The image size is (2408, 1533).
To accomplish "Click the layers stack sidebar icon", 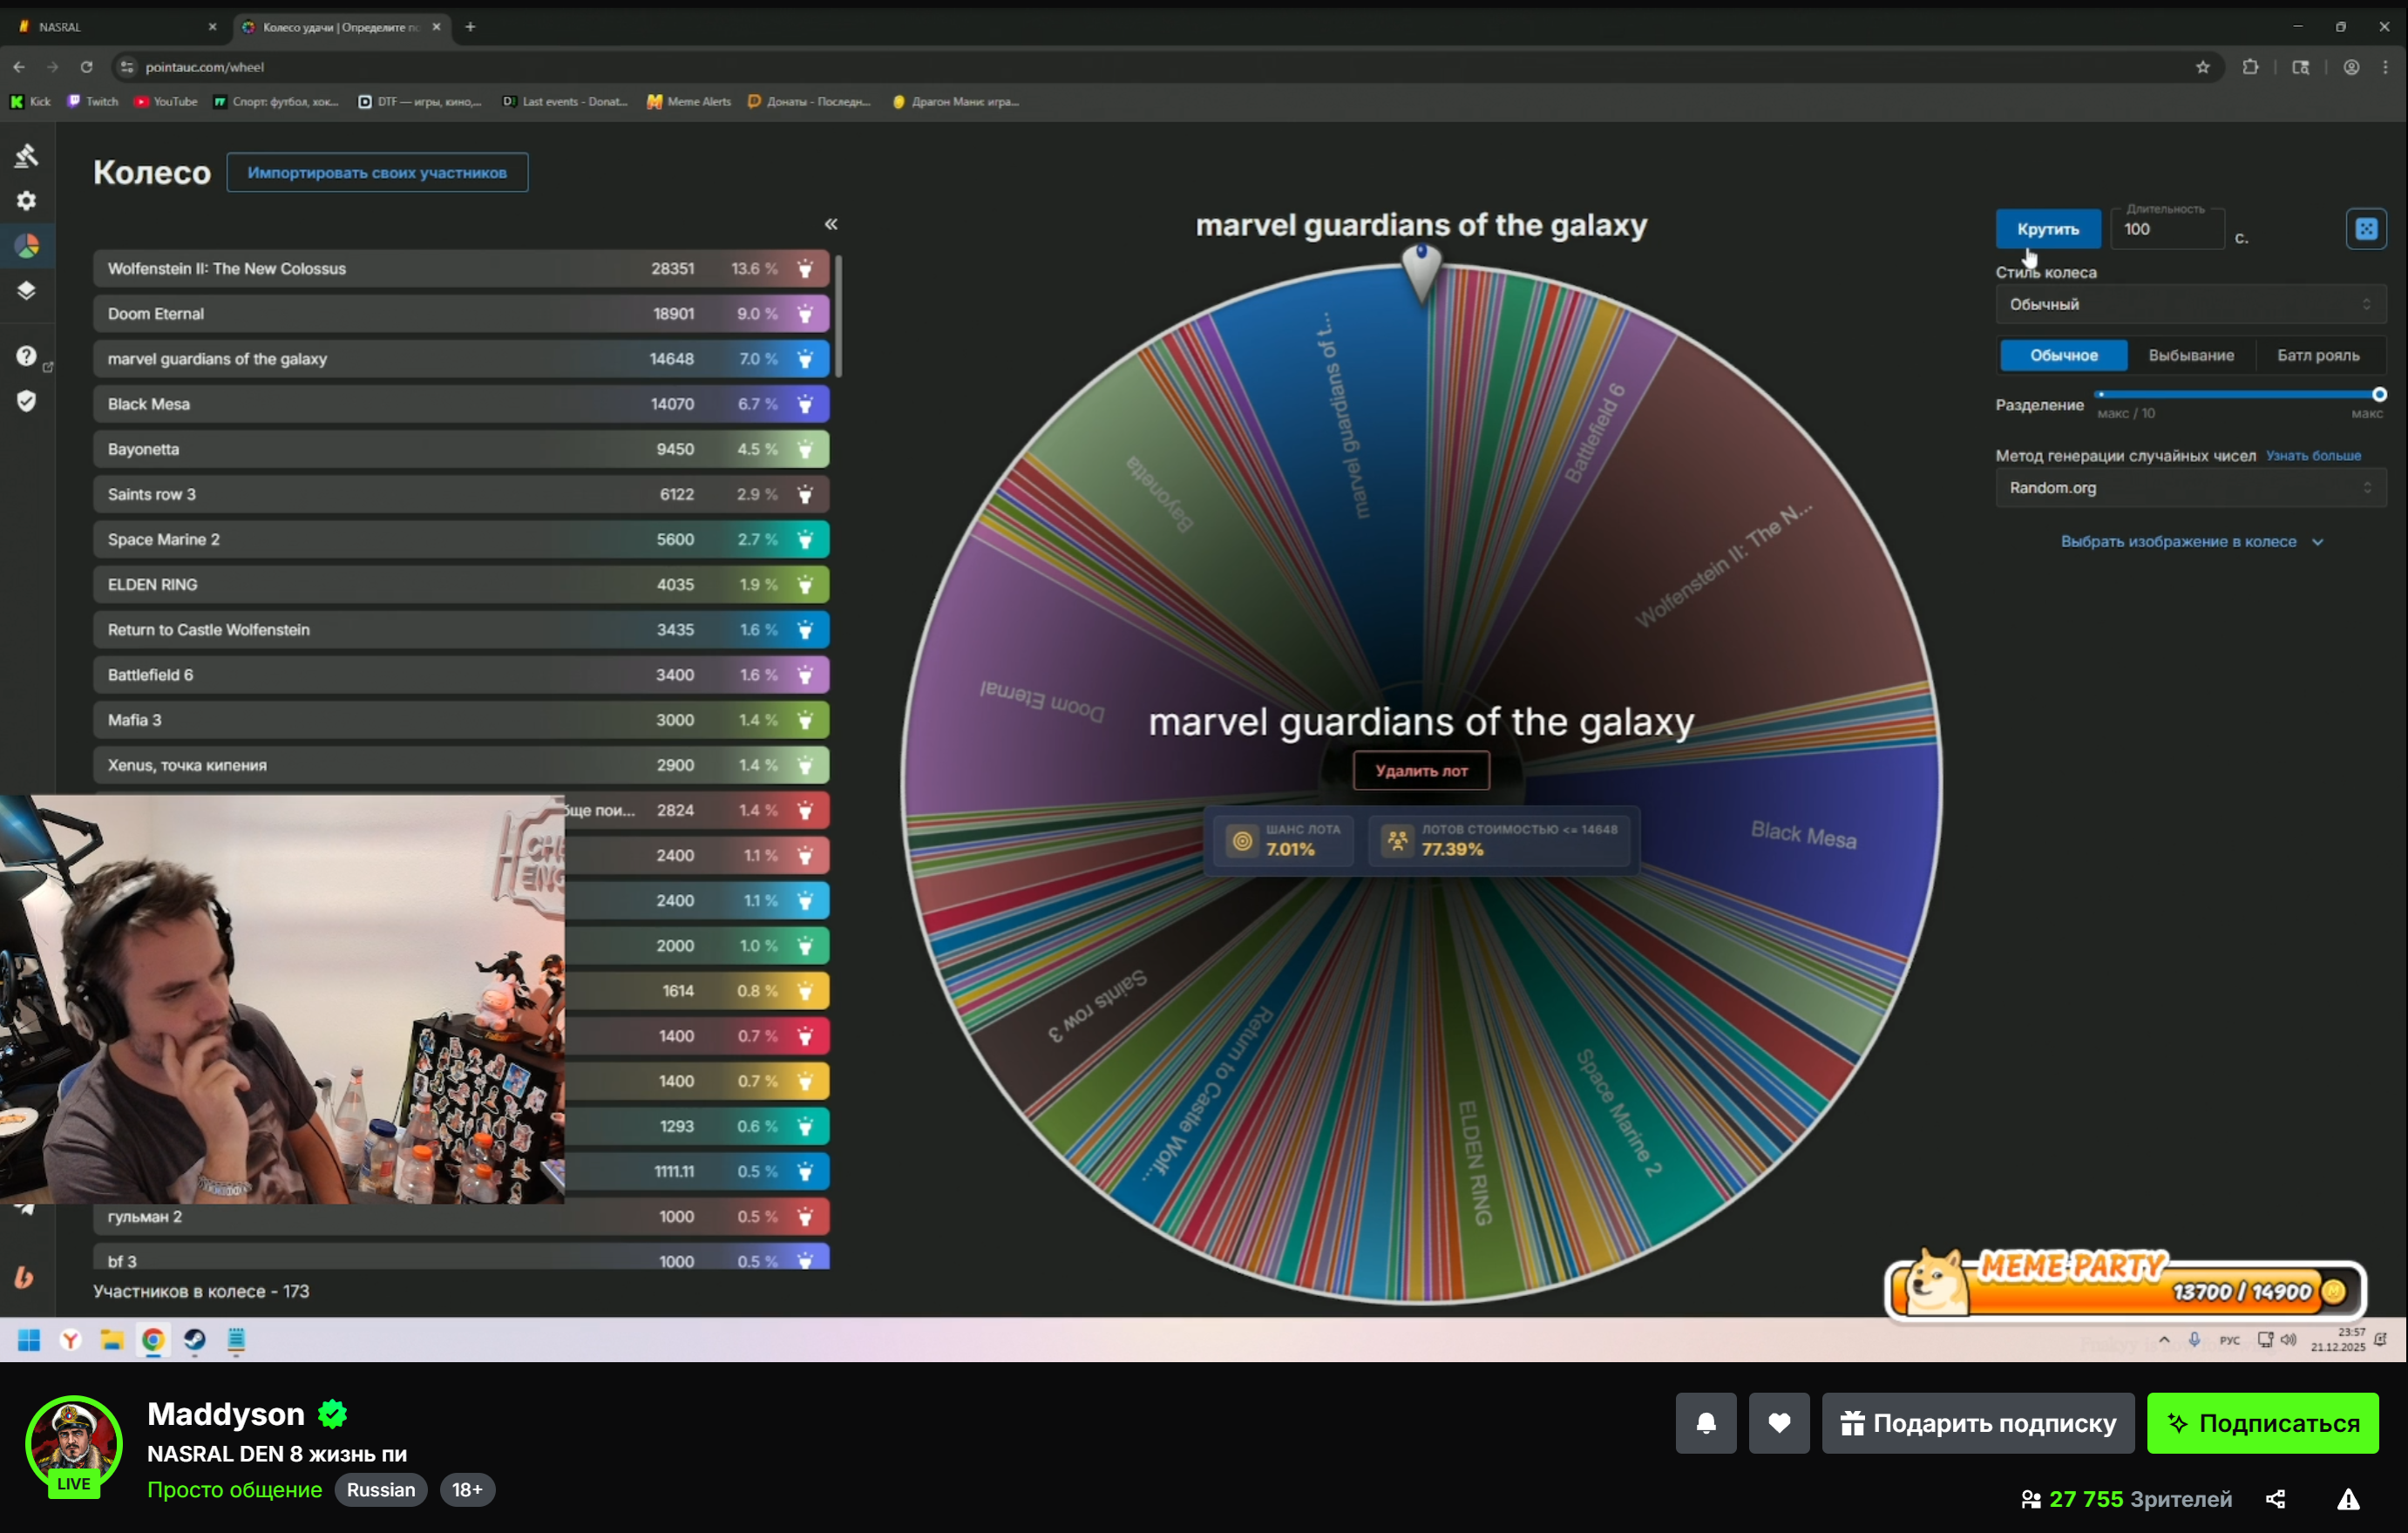I will pos(27,291).
